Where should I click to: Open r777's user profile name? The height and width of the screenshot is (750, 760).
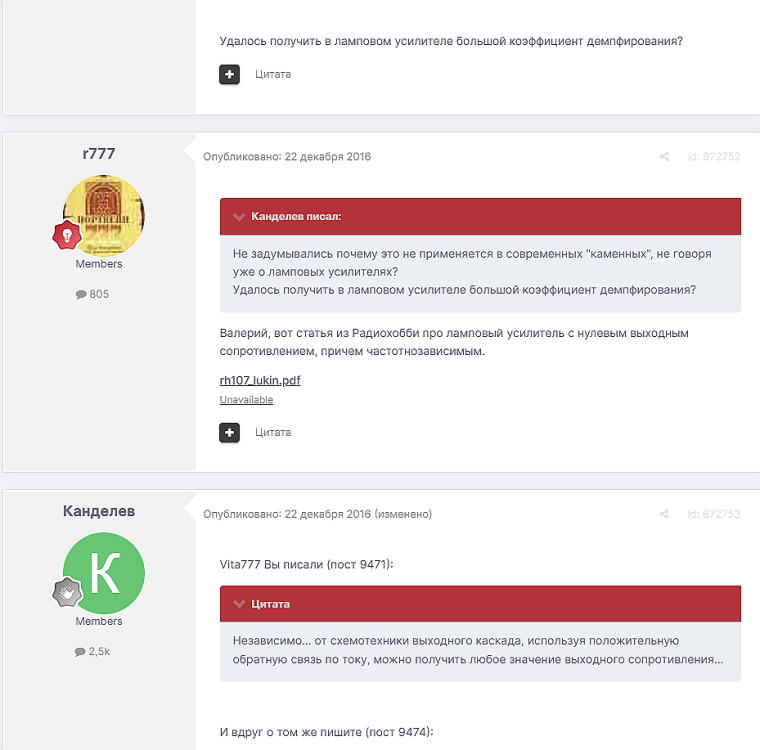click(x=99, y=153)
